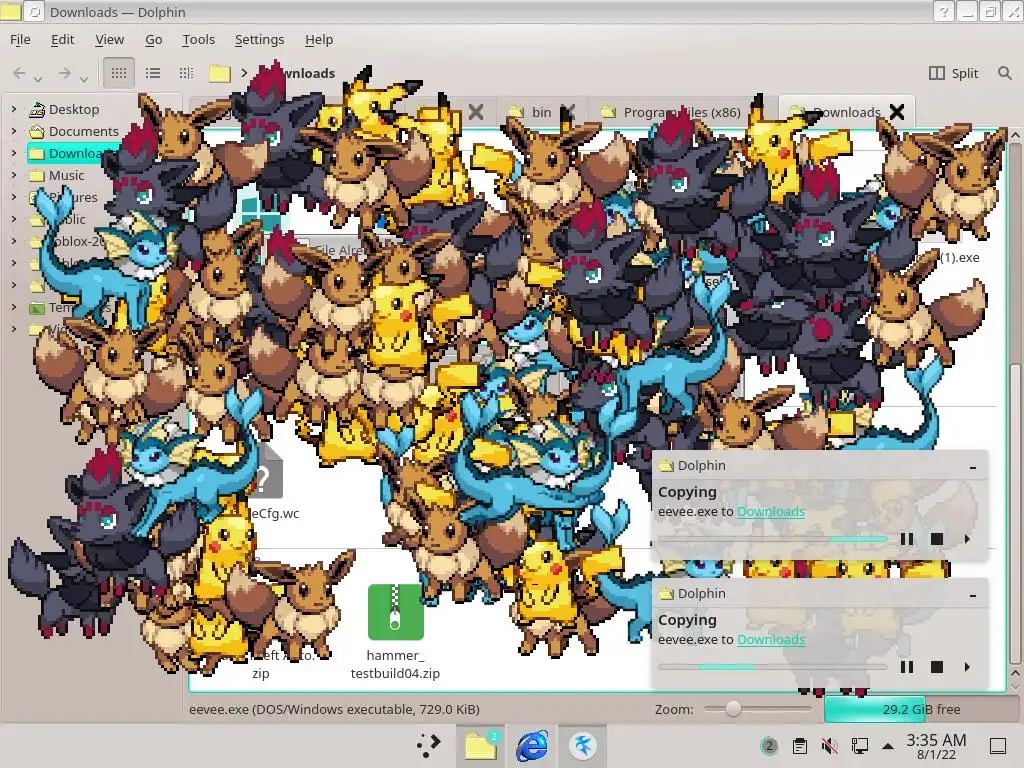Switch to Details list view mode
Screen dimensions: 1024x768
point(153,73)
